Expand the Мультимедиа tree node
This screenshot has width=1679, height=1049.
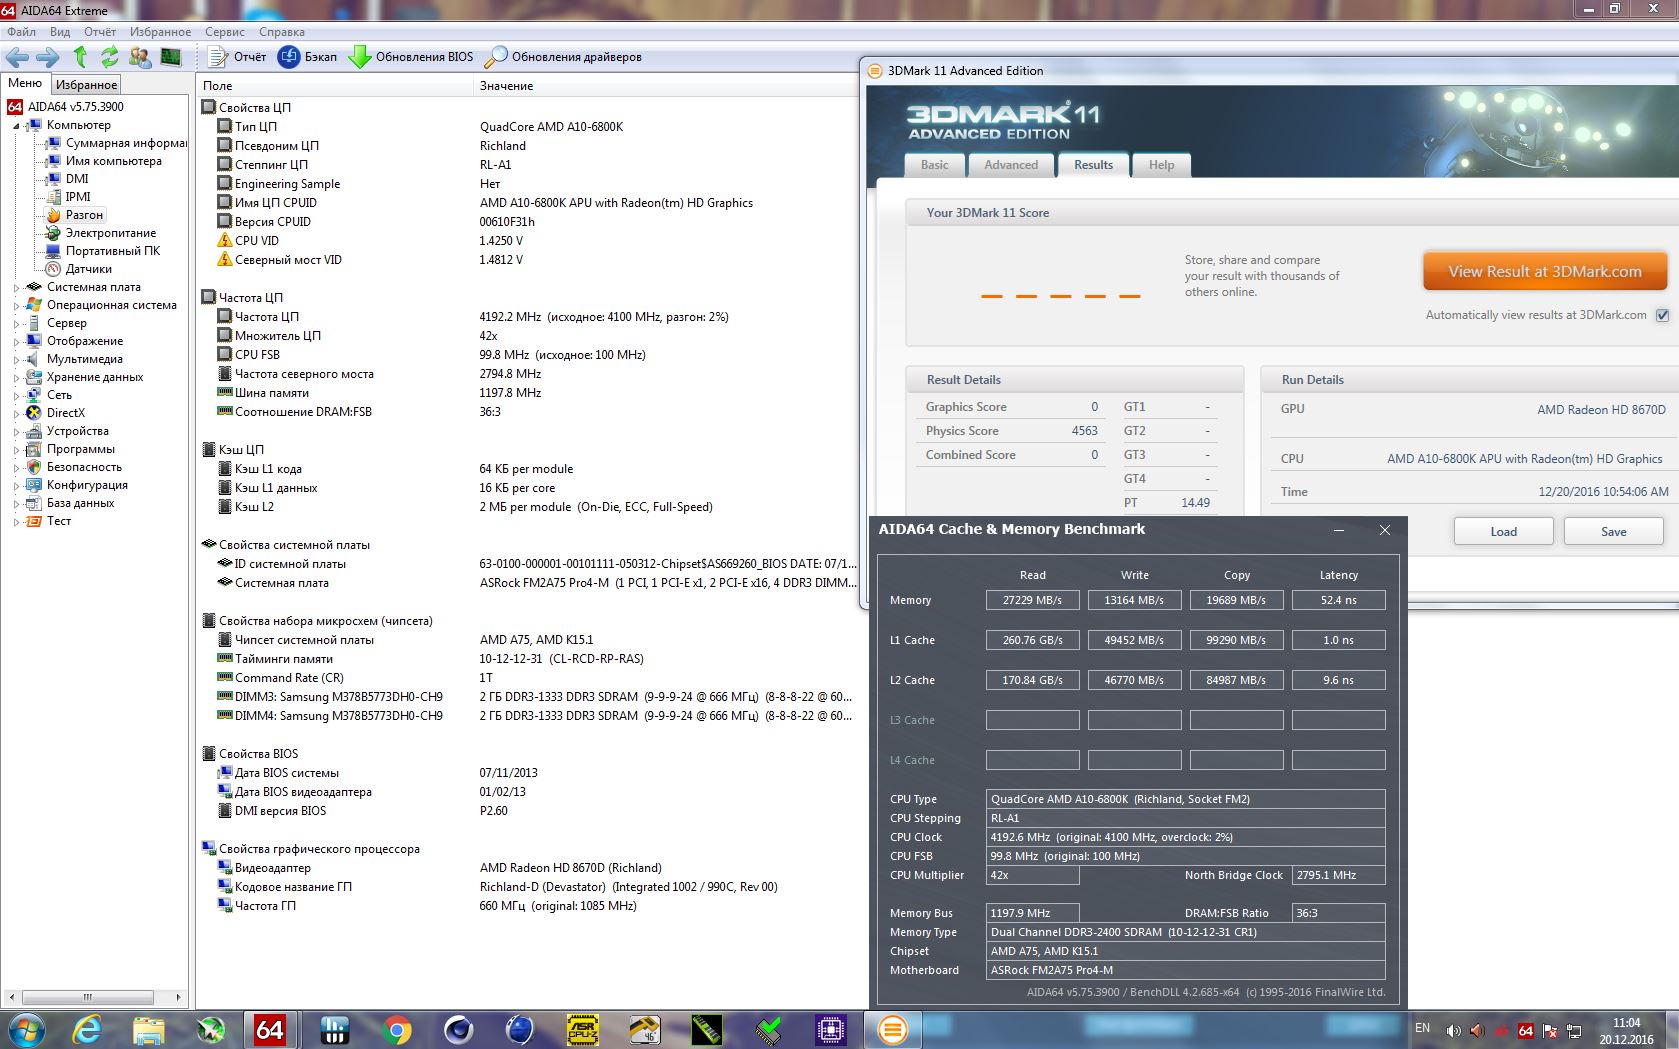pyautogui.click(x=16, y=360)
